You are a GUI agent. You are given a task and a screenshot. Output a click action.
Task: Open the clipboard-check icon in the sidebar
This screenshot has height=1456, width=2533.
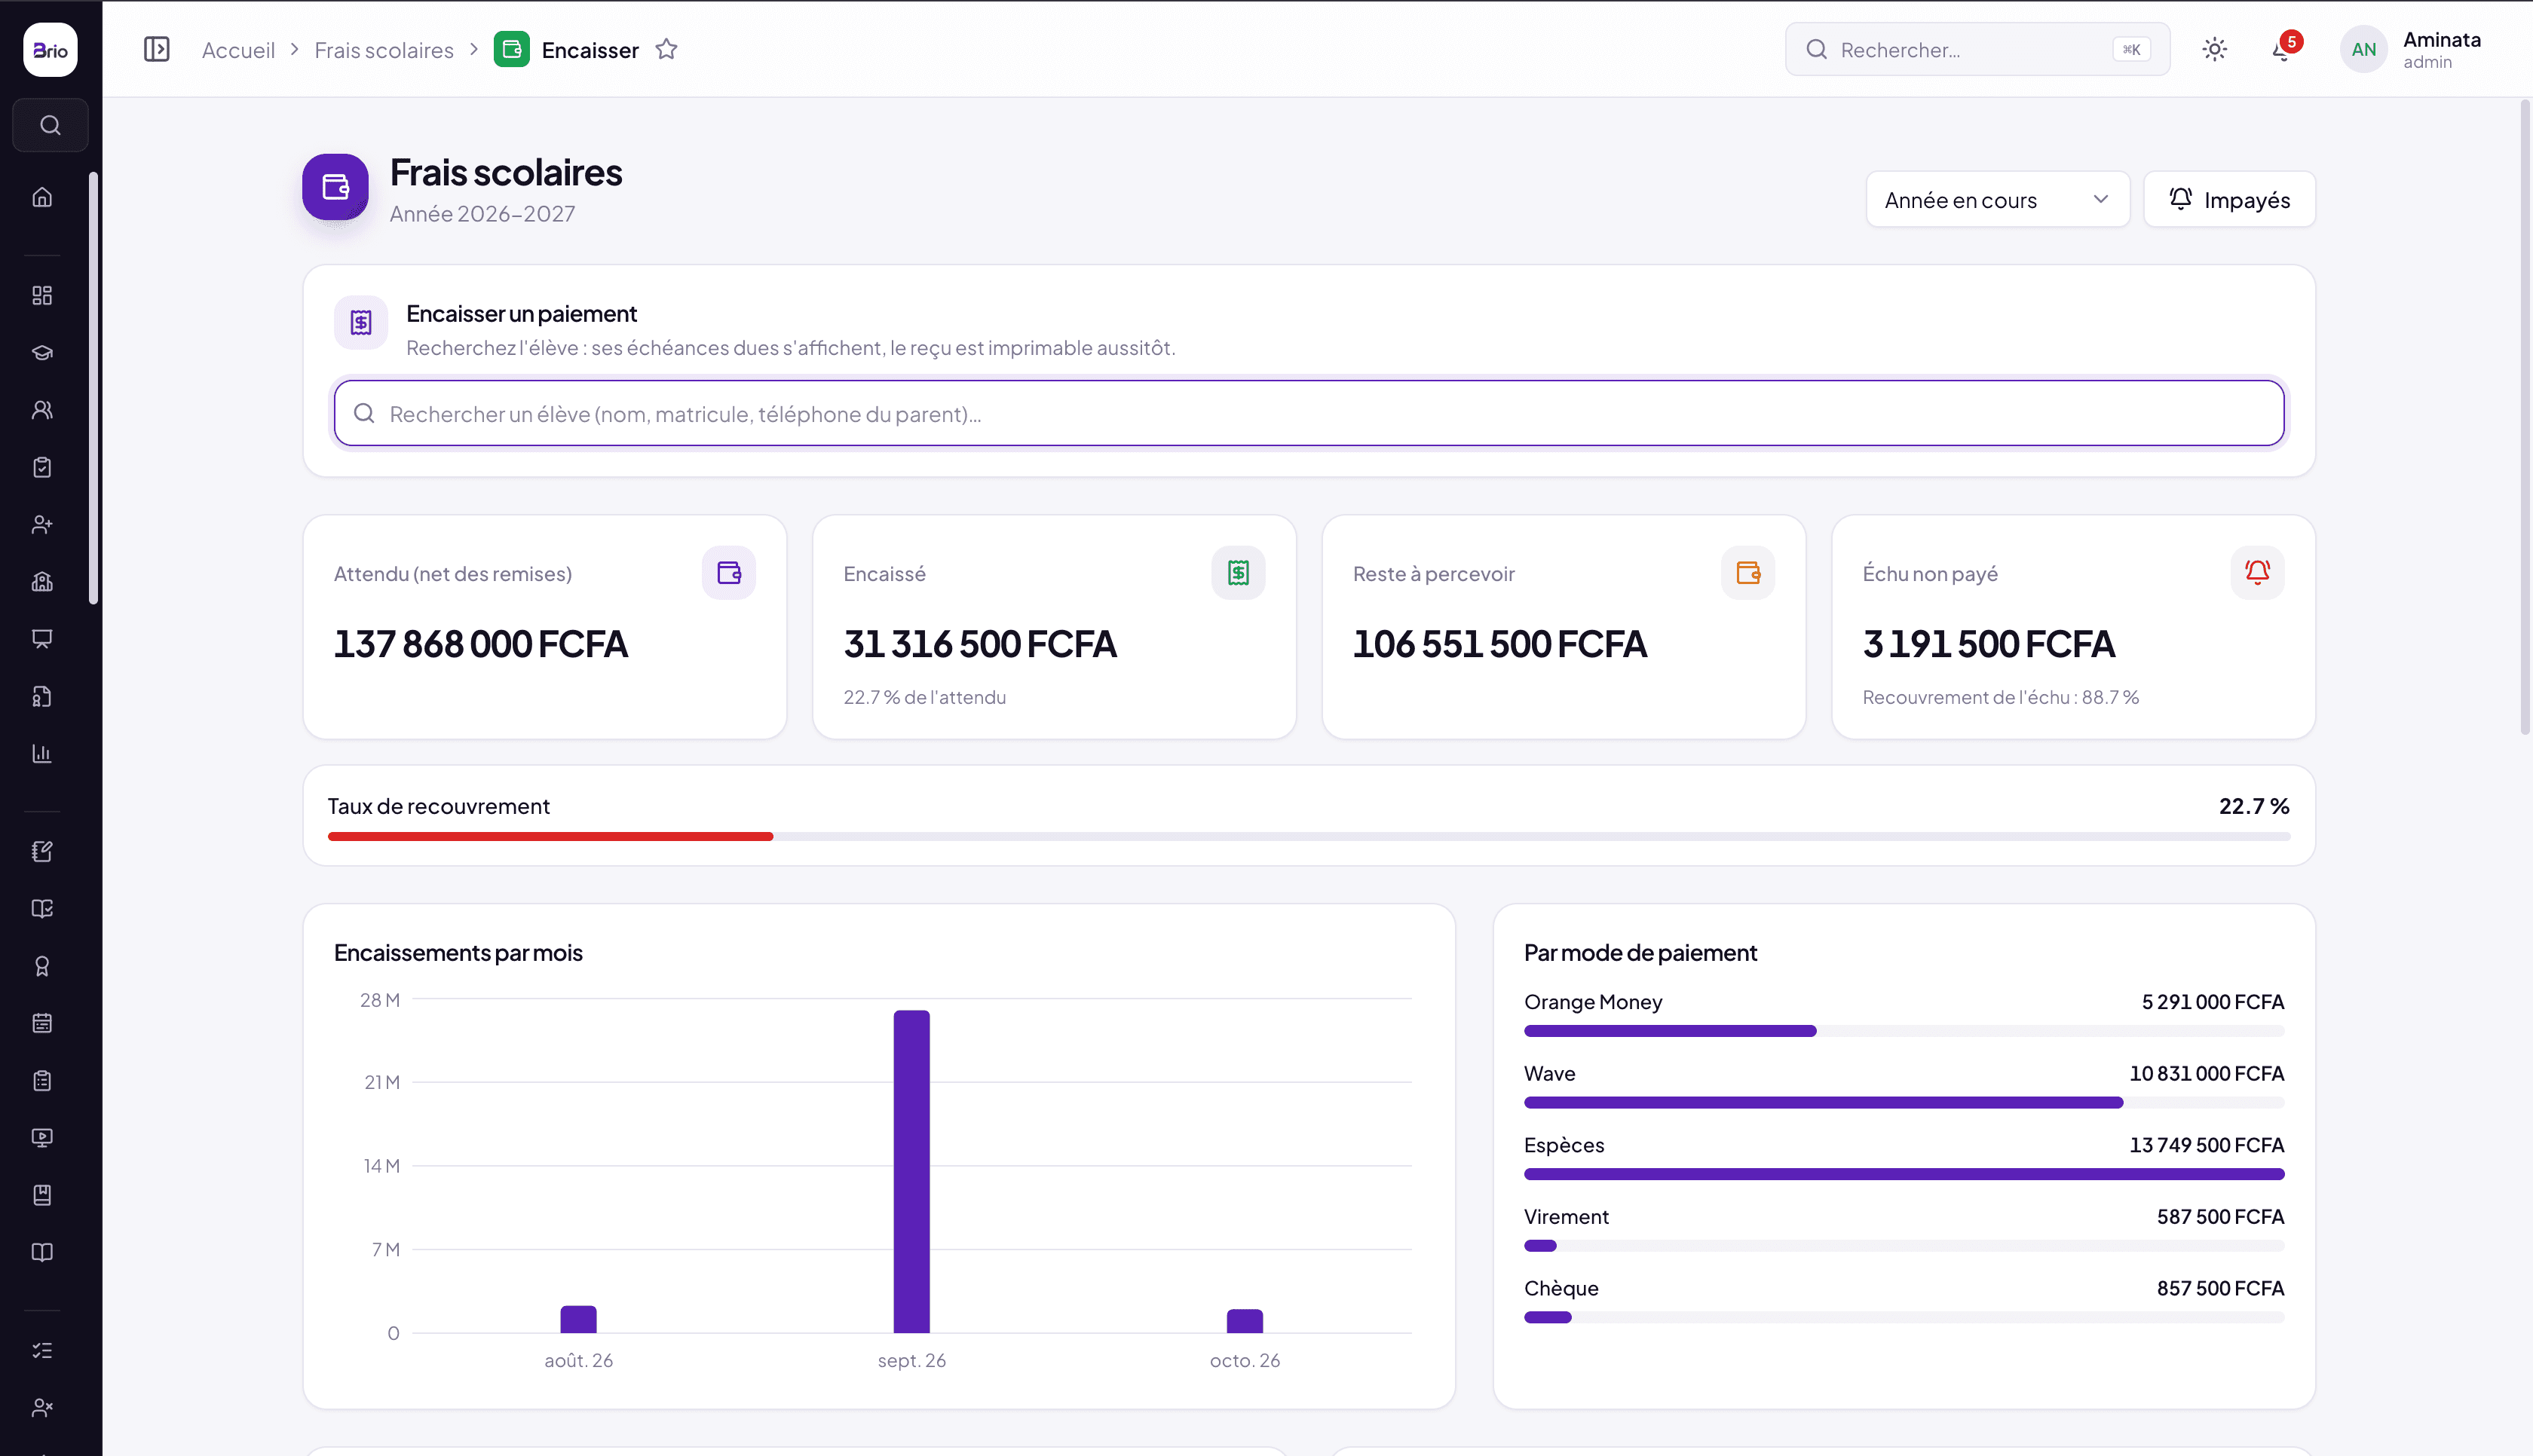42,467
